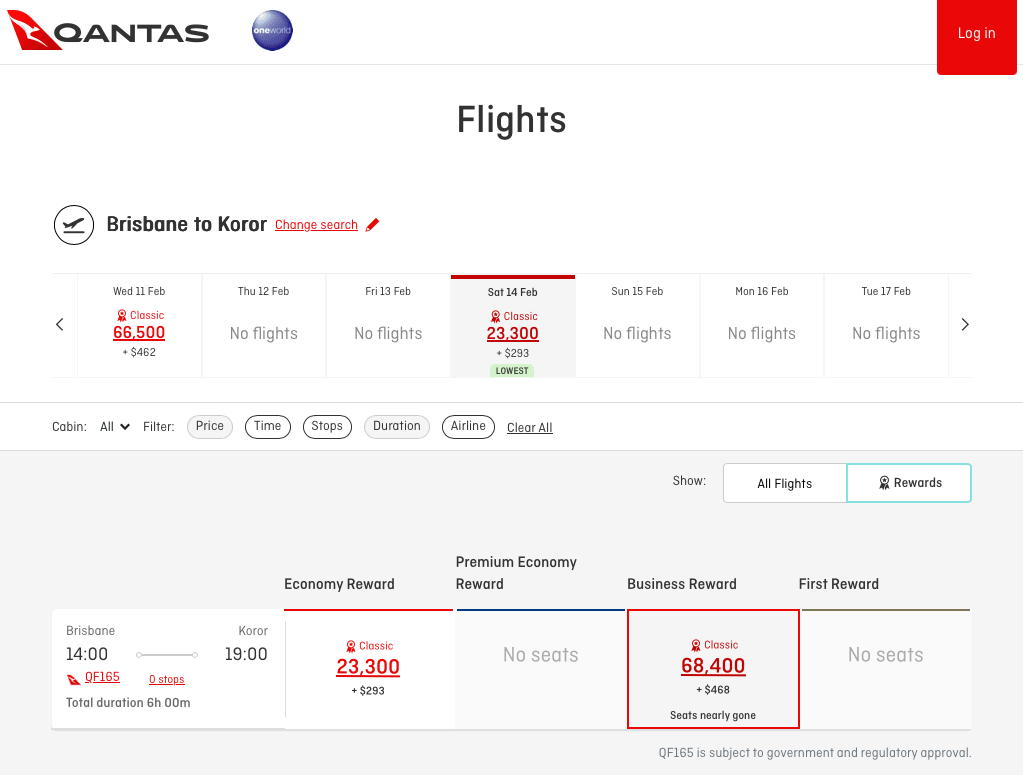Viewport: 1023px width, 775px height.
Task: Click the Qantas kangaroo logo
Action: [108, 31]
